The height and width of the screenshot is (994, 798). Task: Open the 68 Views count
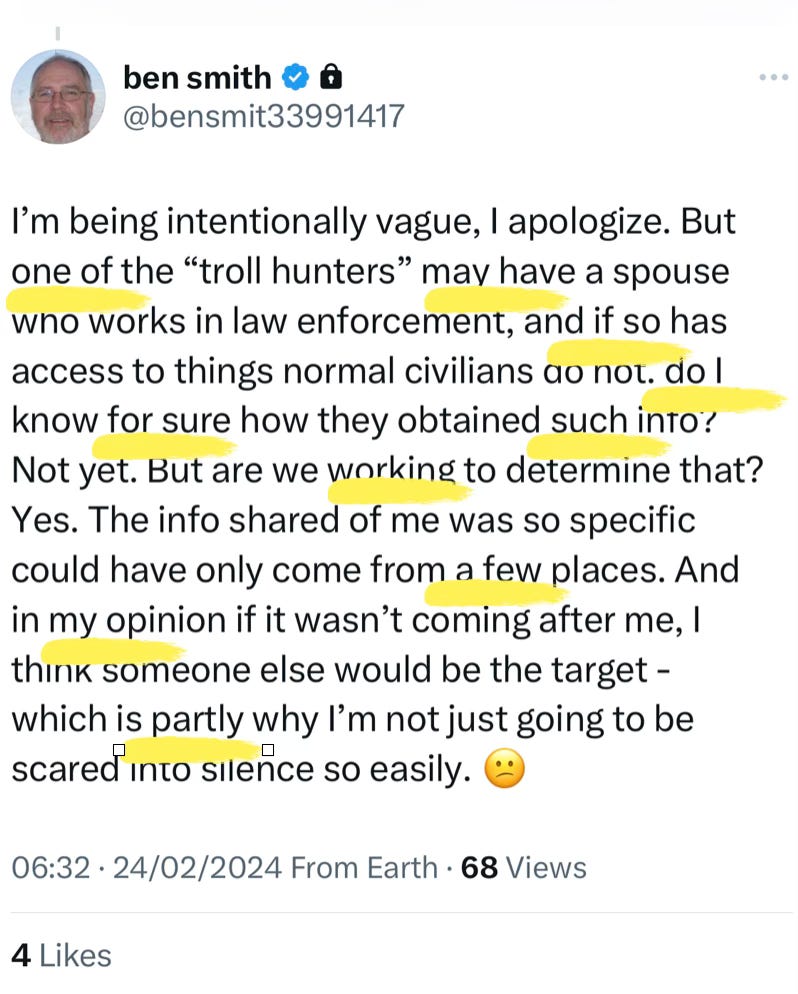point(524,867)
